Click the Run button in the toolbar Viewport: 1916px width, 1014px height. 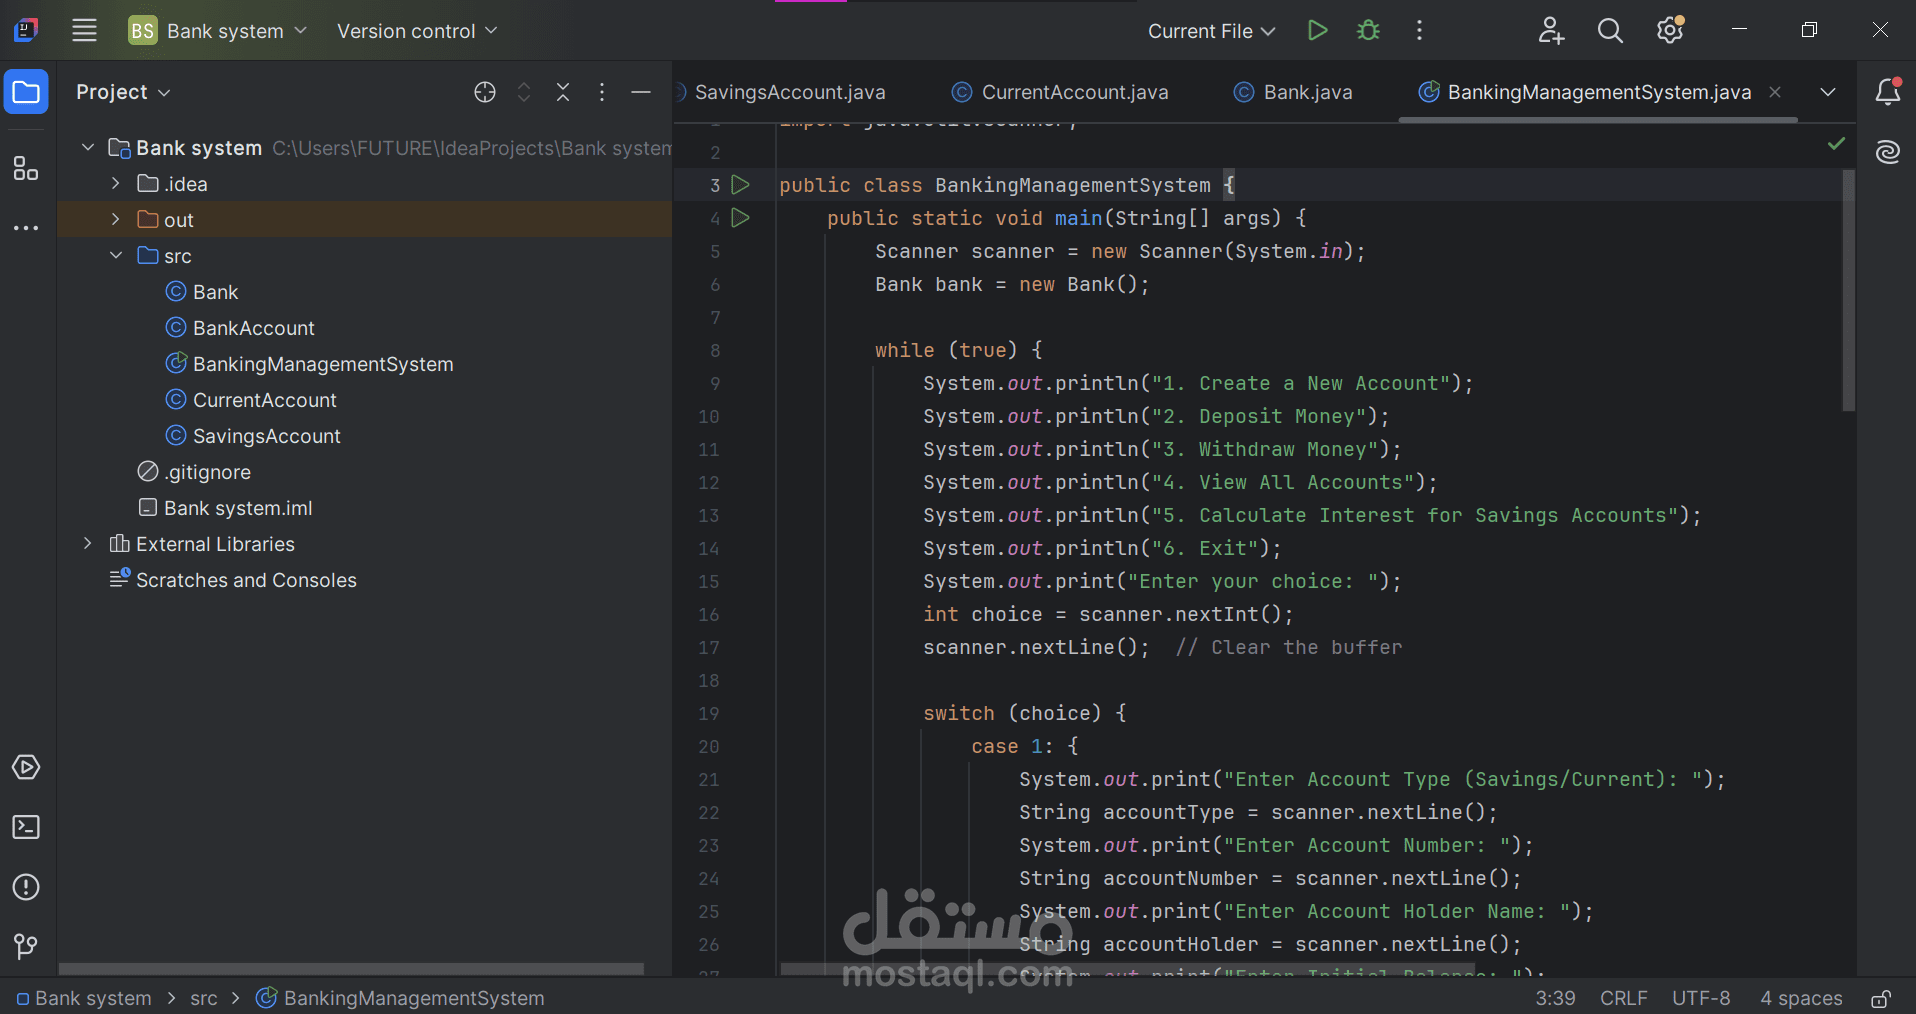click(1318, 31)
